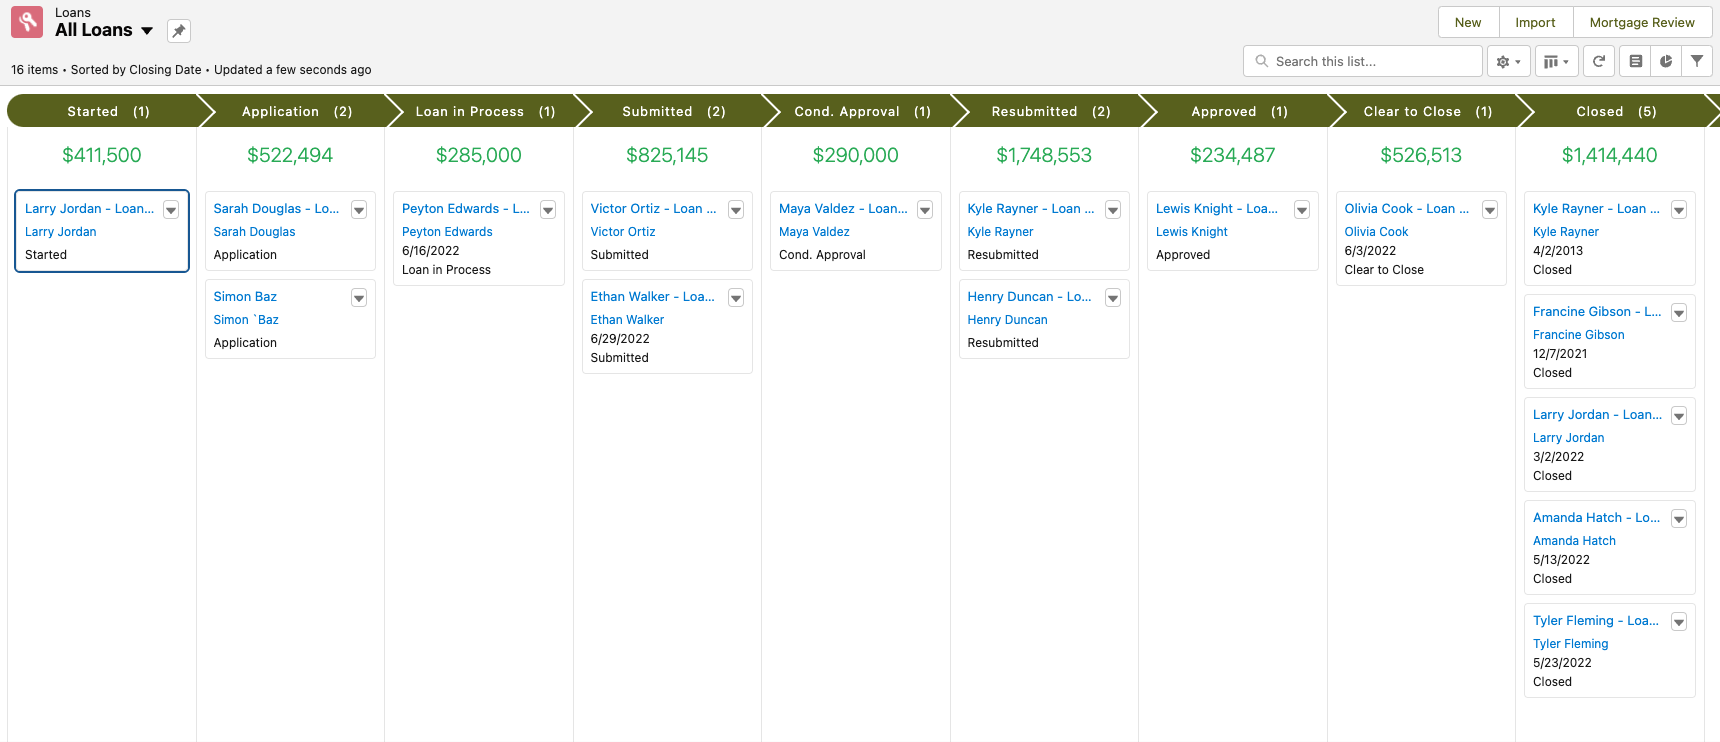Open the filters panel

(x=1697, y=62)
